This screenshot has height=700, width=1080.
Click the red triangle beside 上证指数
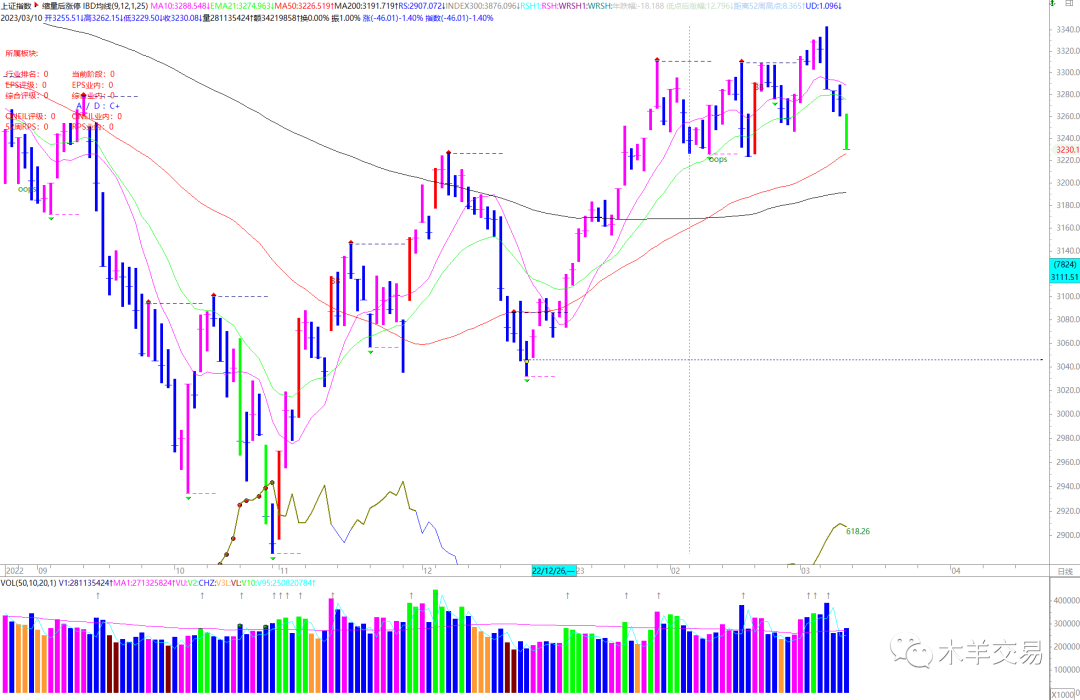[x=37, y=6]
